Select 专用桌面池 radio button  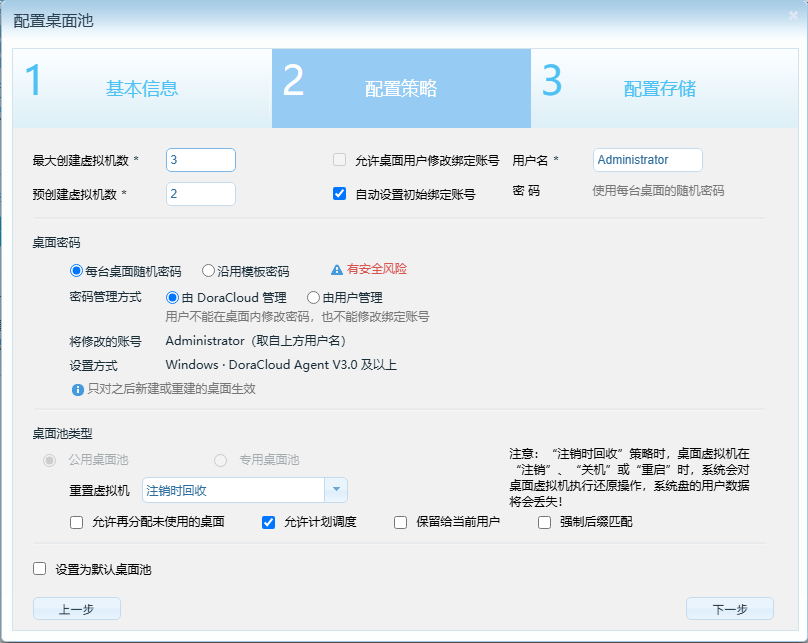pos(221,460)
